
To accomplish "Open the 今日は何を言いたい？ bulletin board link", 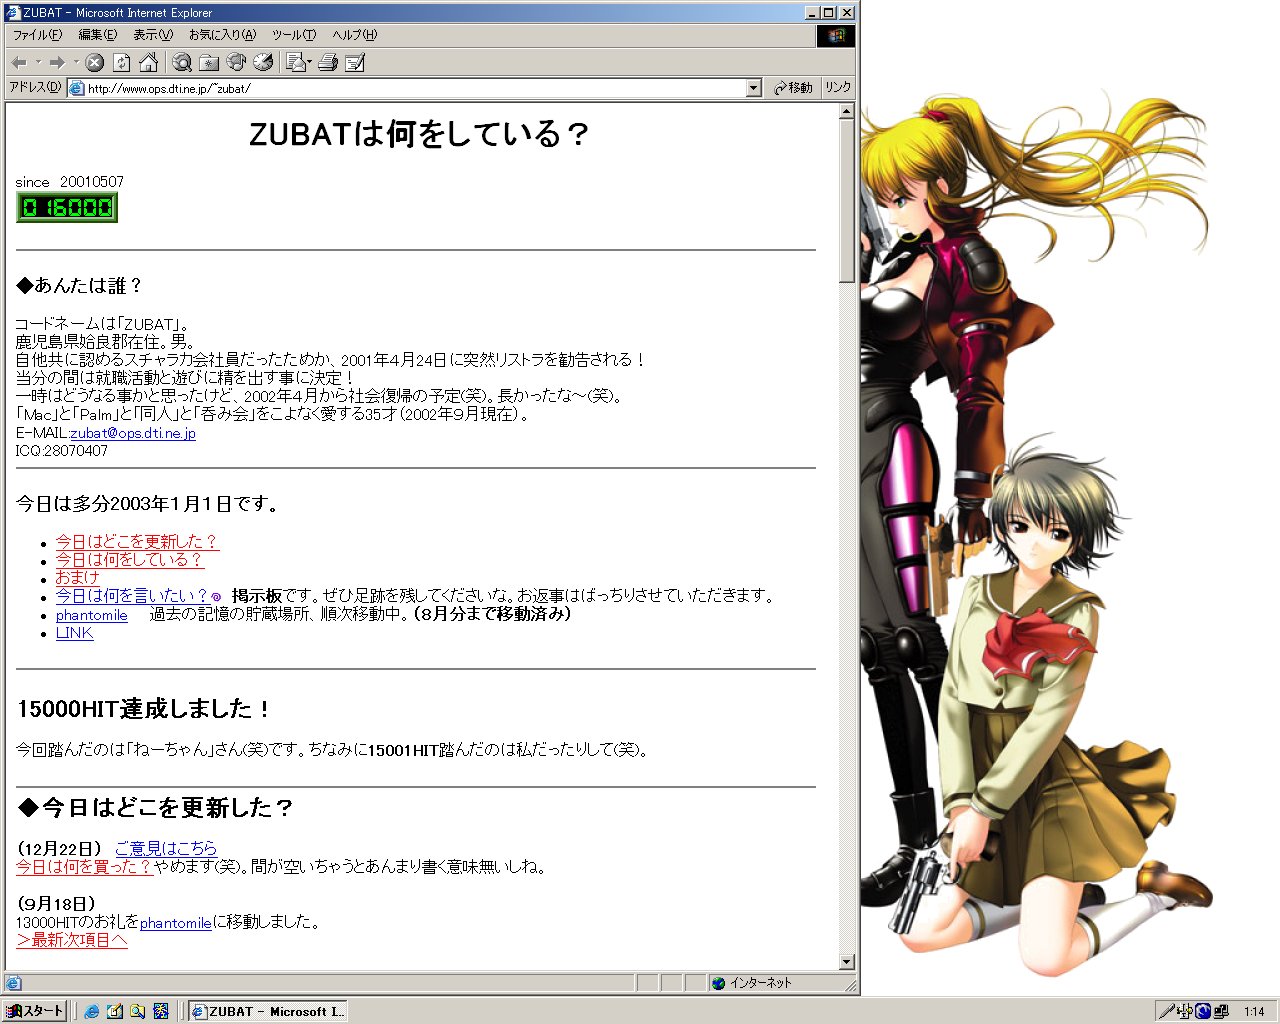I will pyautogui.click(x=132, y=595).
